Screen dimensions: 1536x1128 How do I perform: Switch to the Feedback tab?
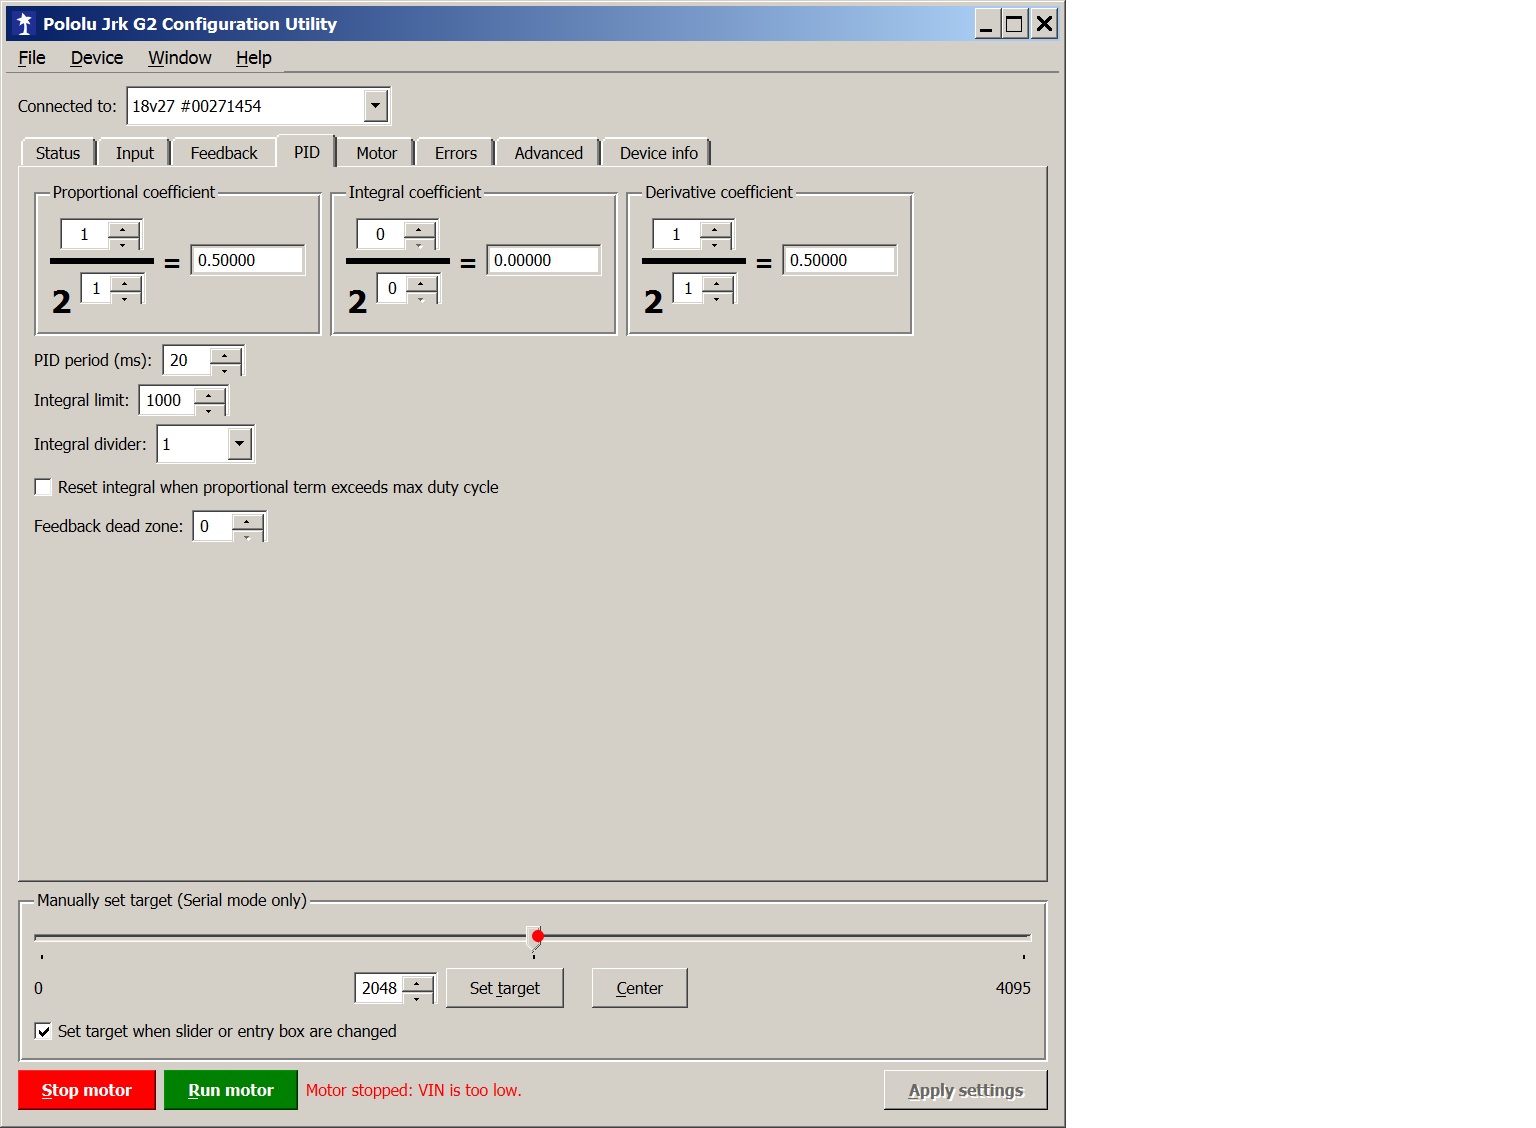(224, 153)
